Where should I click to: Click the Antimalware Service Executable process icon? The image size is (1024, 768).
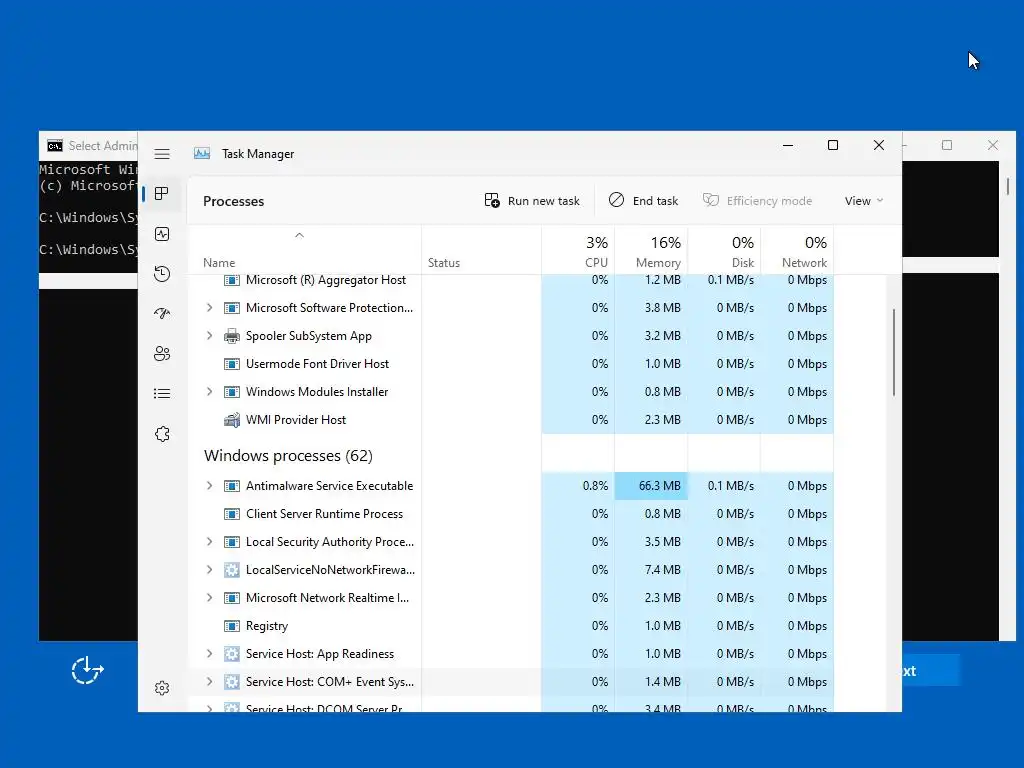pyautogui.click(x=232, y=486)
